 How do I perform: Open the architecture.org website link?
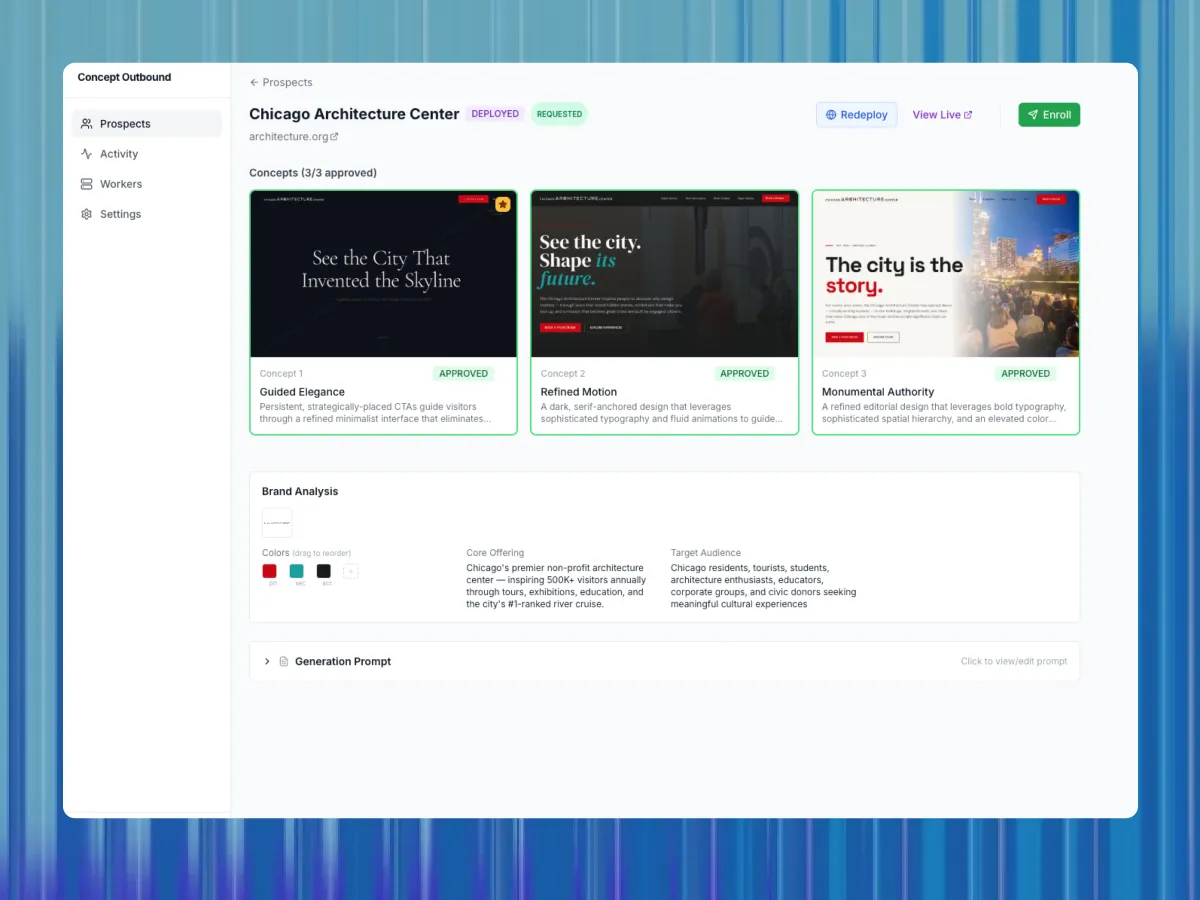[294, 137]
